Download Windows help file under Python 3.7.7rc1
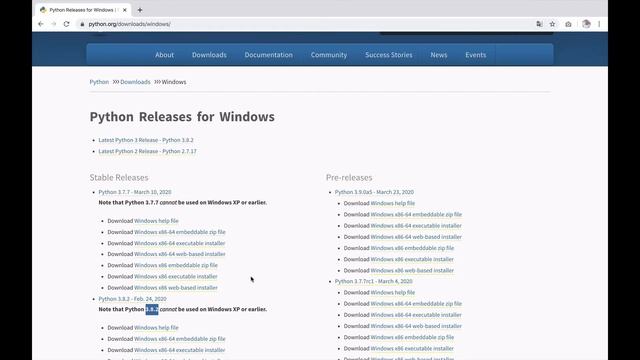Image resolution: width=640 pixels, height=360 pixels. (393, 293)
